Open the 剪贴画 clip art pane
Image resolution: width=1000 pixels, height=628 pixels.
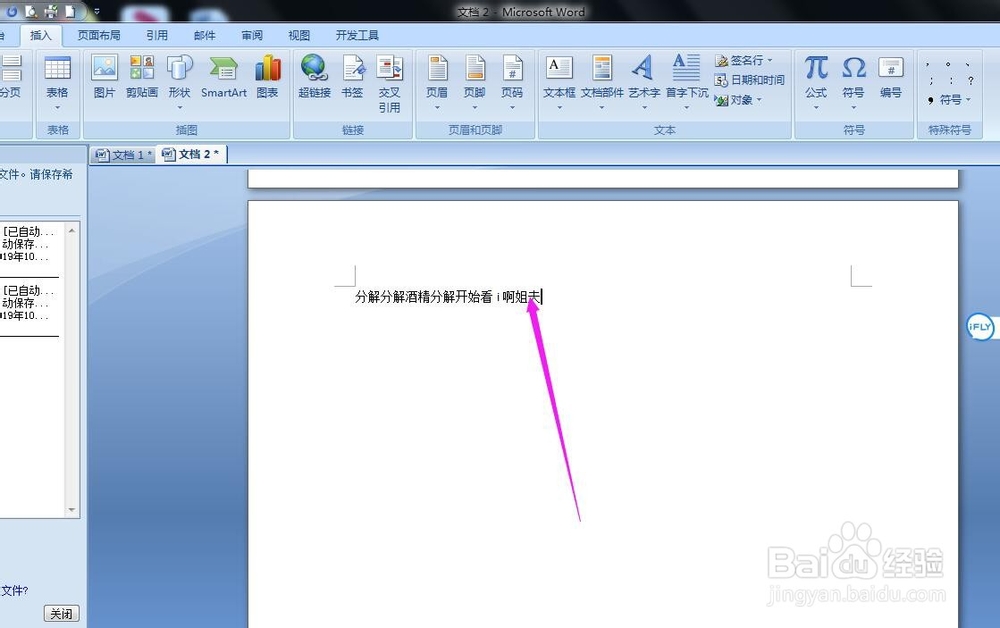click(142, 77)
